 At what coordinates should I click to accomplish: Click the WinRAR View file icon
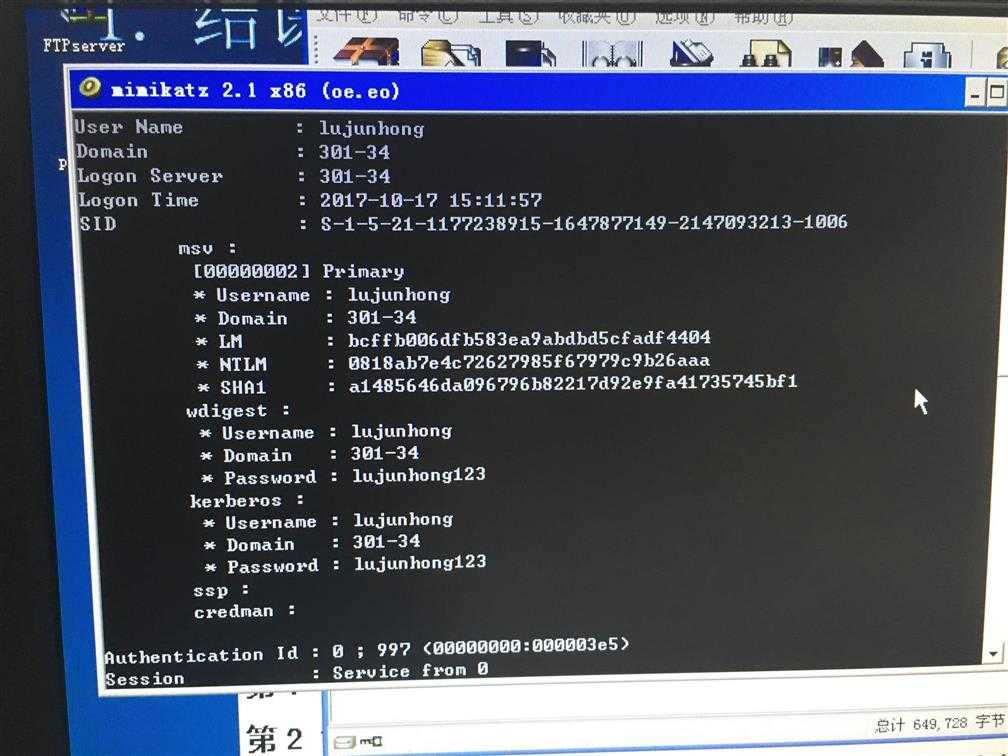click(x=612, y=55)
